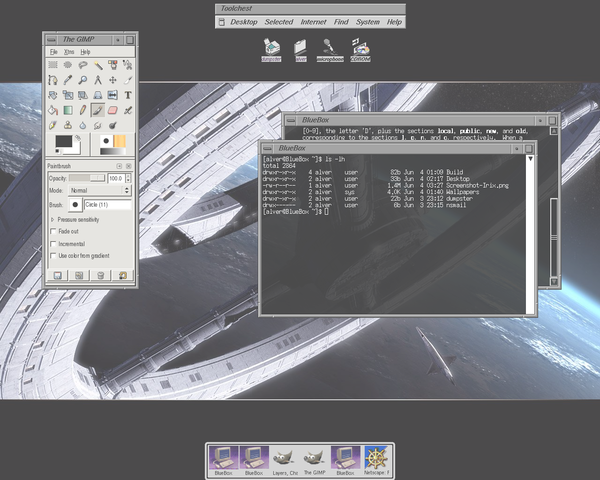Open the Help menu in GIMP
This screenshot has width=600, height=480.
point(85,52)
